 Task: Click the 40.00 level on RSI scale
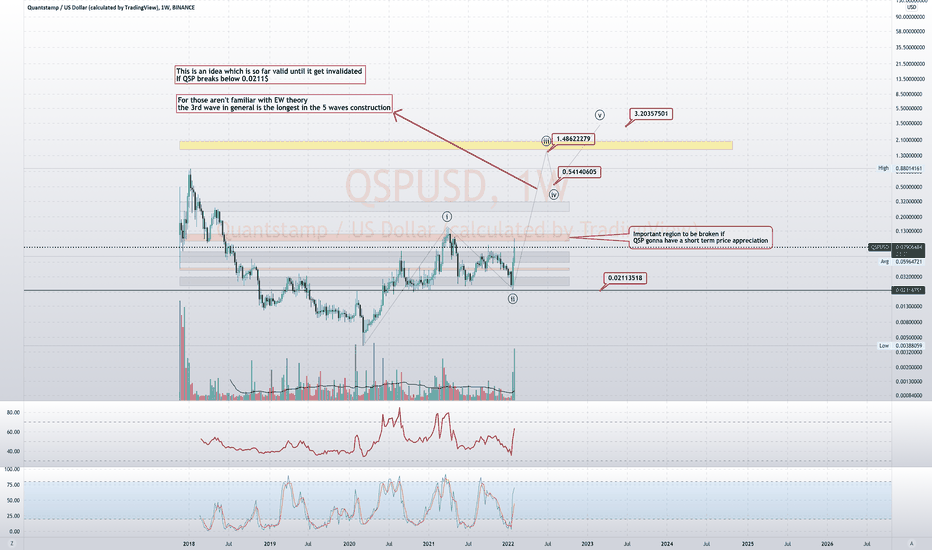click(x=13, y=451)
